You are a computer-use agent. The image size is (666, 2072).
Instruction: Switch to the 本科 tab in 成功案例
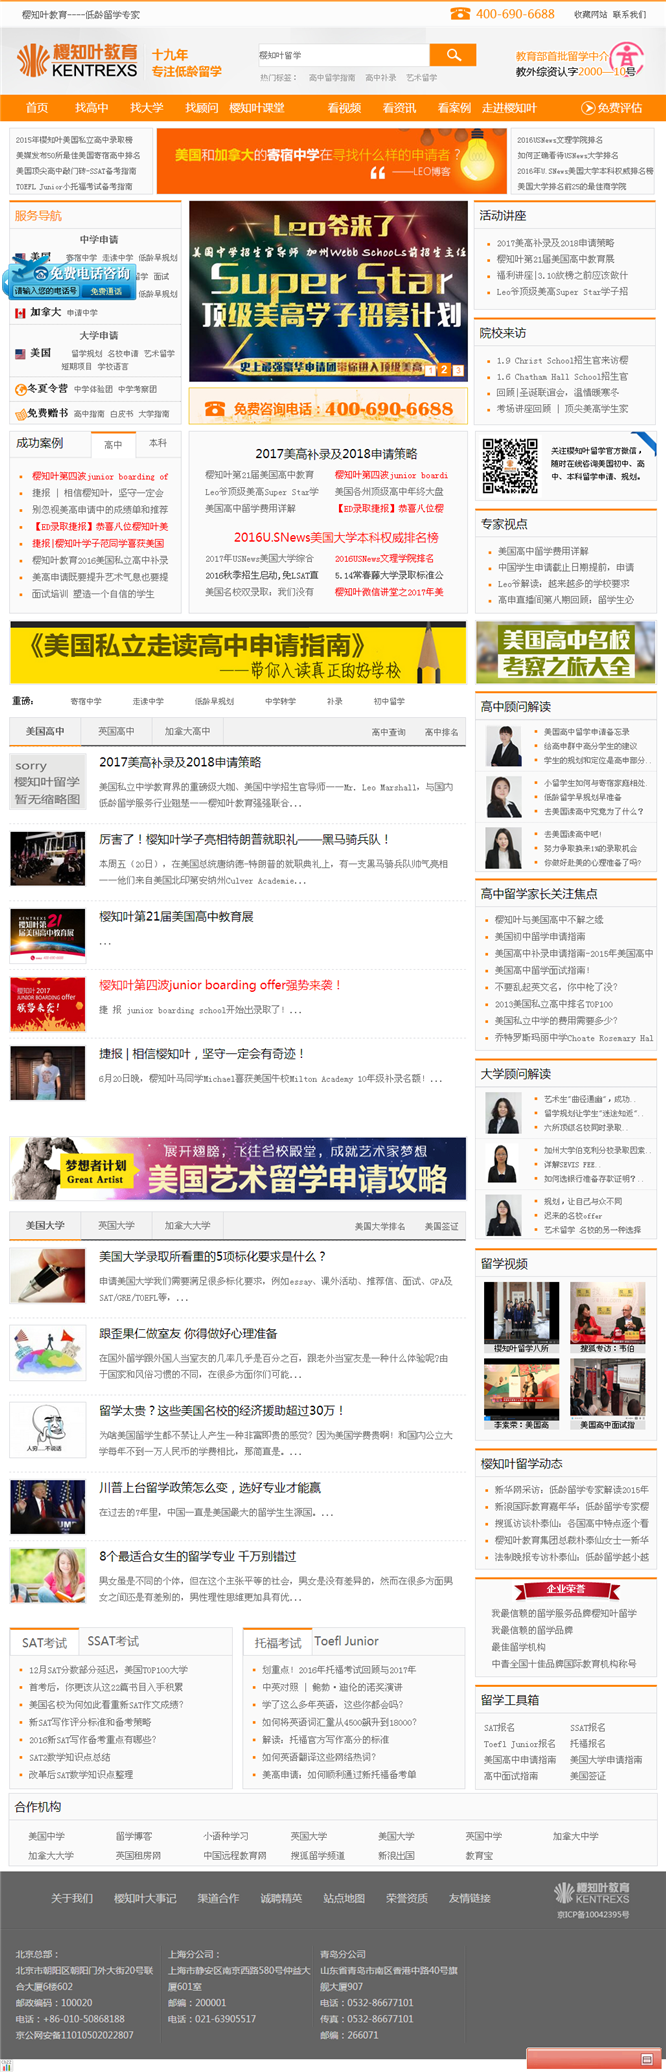click(x=158, y=443)
